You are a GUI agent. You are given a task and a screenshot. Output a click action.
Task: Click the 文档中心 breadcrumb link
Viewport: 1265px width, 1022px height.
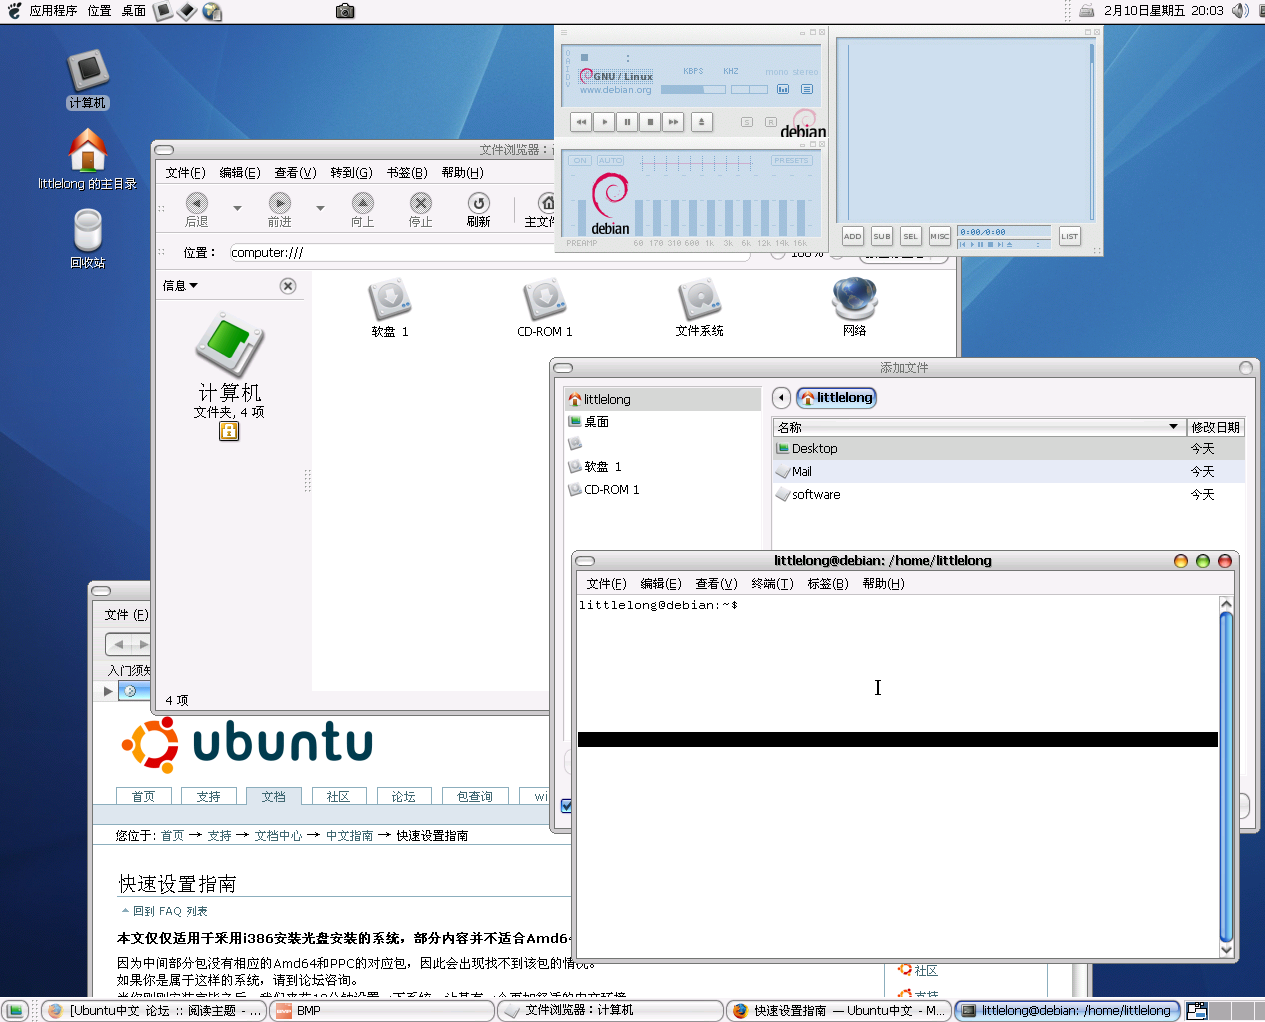click(278, 836)
